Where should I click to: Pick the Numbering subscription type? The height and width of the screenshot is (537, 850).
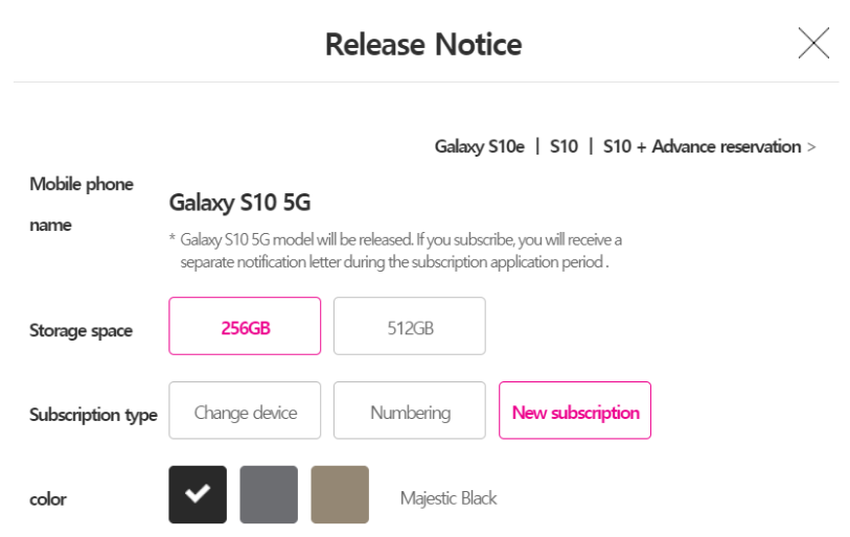[x=409, y=411]
